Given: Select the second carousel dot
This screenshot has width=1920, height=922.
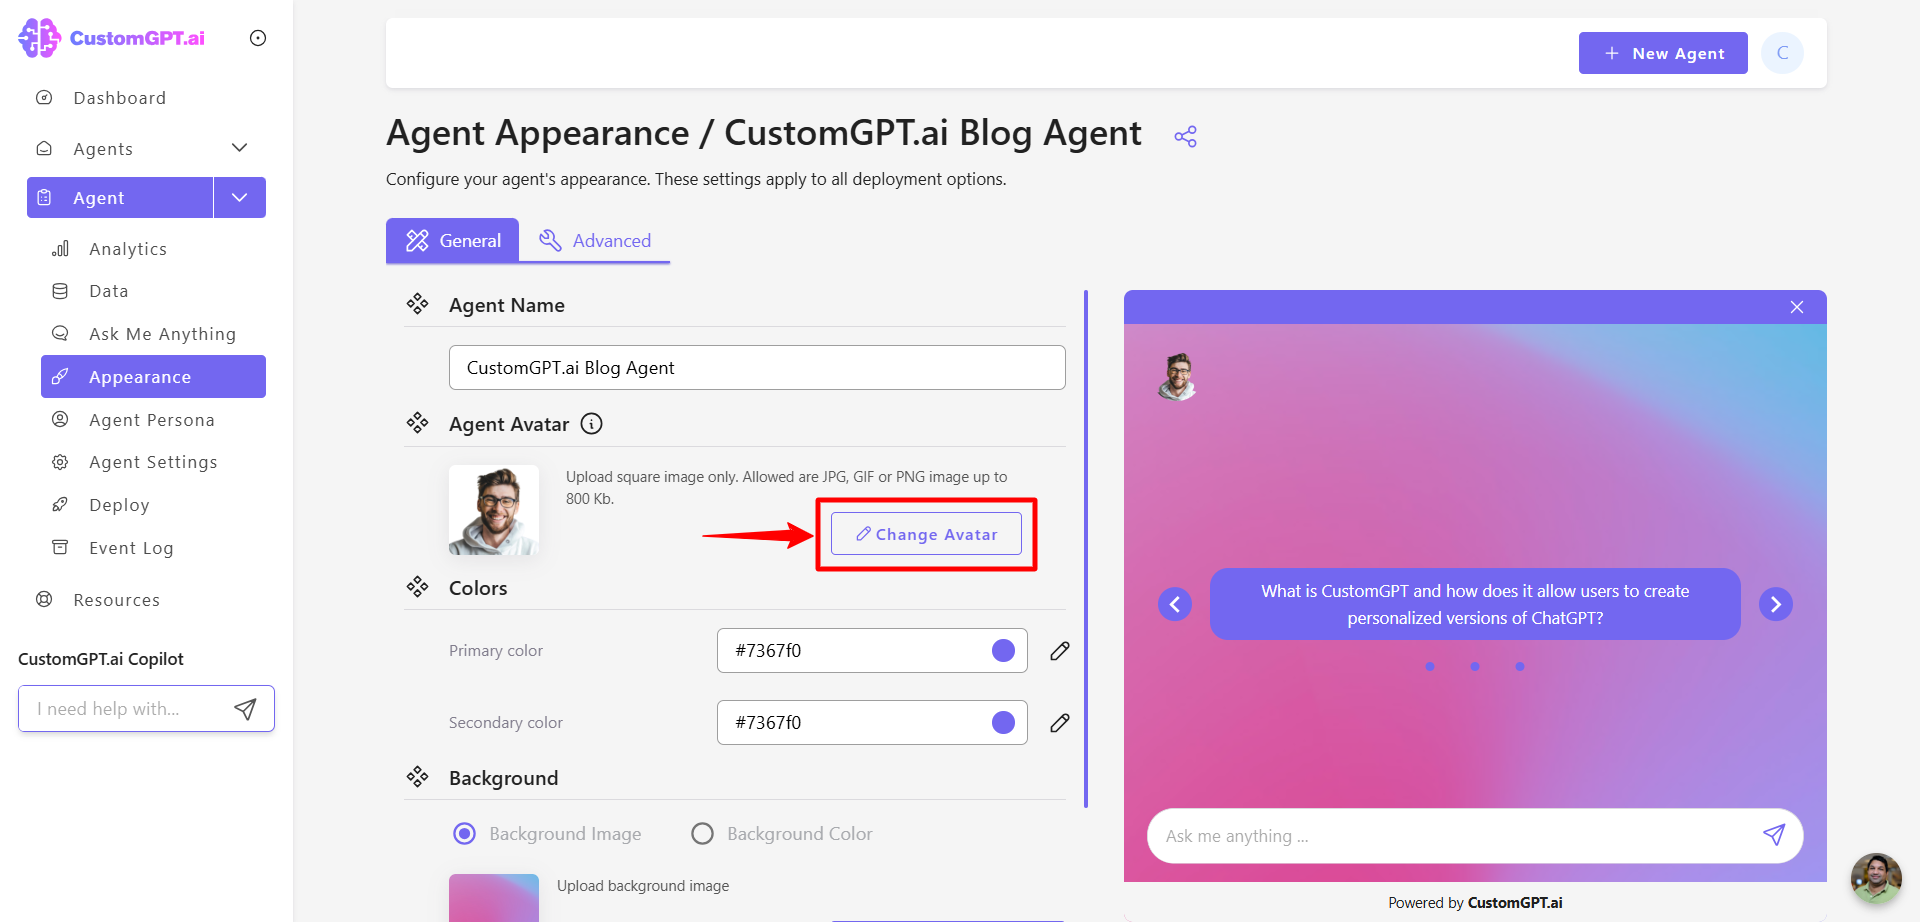Looking at the screenshot, I should pos(1475,667).
